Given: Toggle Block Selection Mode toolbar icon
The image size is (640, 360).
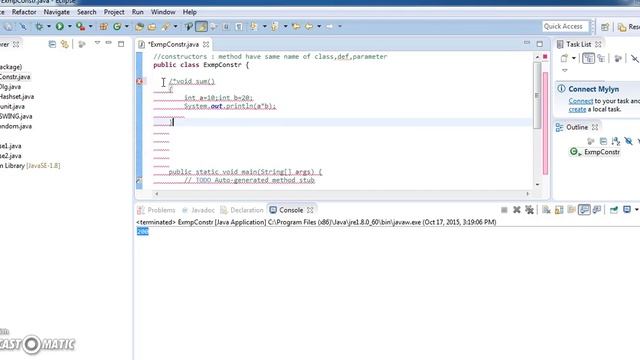Looking at the screenshot, I should pos(226,27).
